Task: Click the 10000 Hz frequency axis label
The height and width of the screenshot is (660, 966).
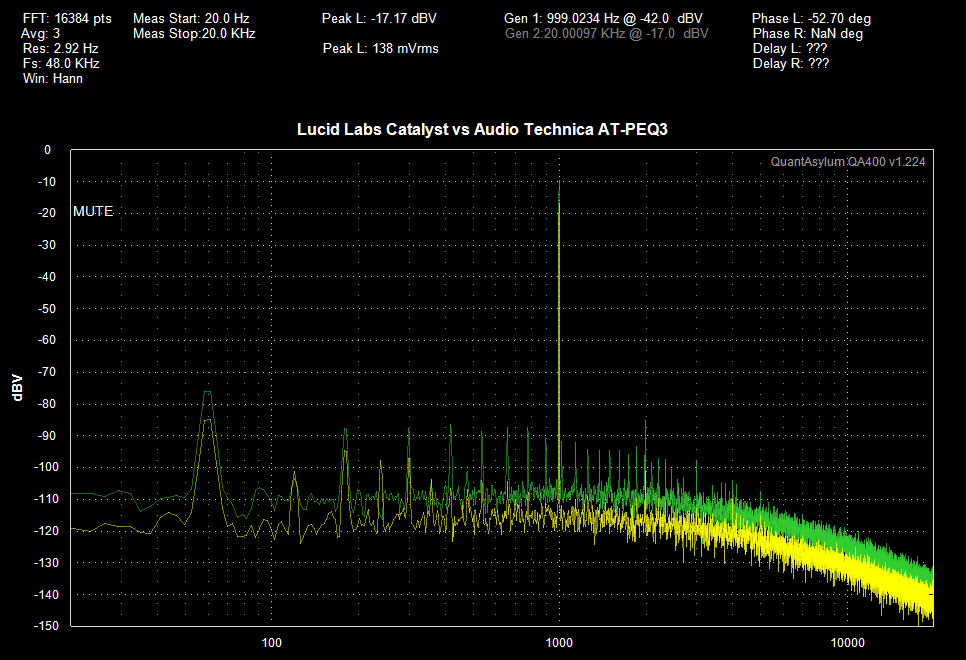Action: pyautogui.click(x=847, y=643)
